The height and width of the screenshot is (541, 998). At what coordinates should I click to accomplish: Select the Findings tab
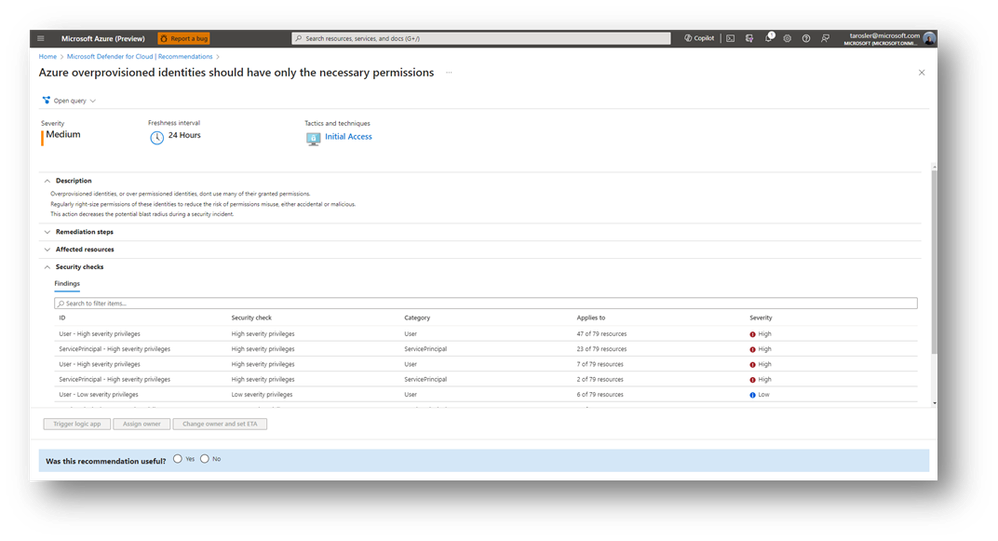[67, 284]
